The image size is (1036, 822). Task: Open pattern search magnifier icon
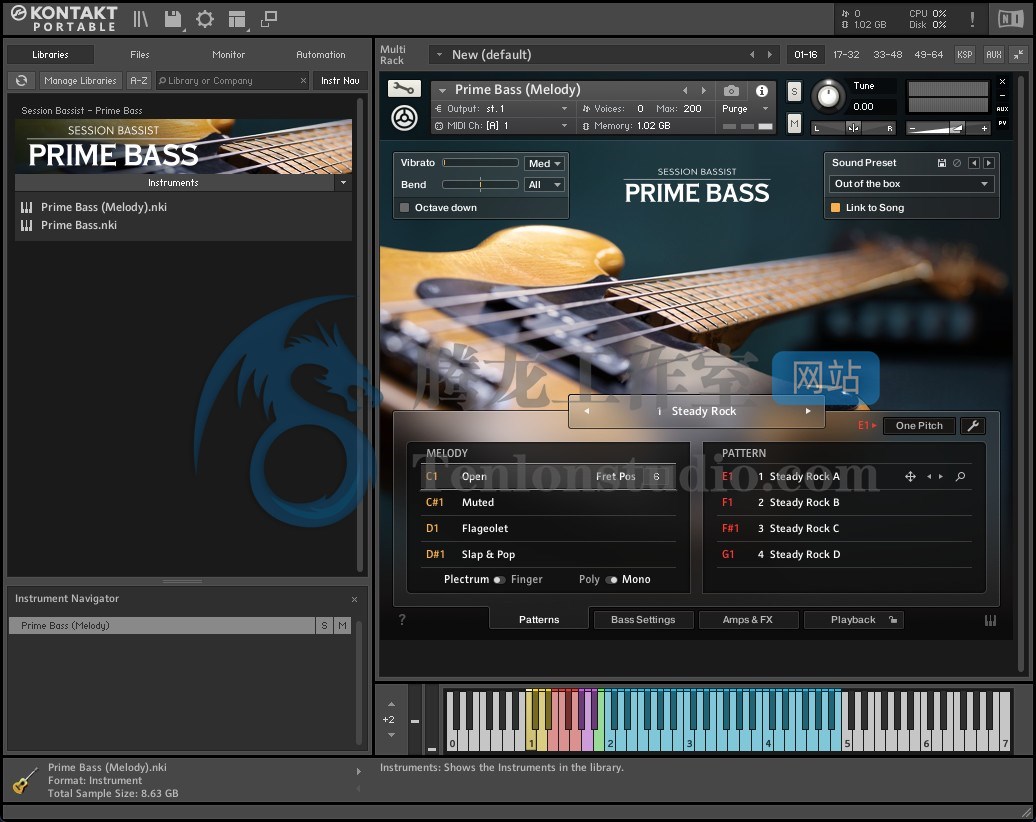960,476
